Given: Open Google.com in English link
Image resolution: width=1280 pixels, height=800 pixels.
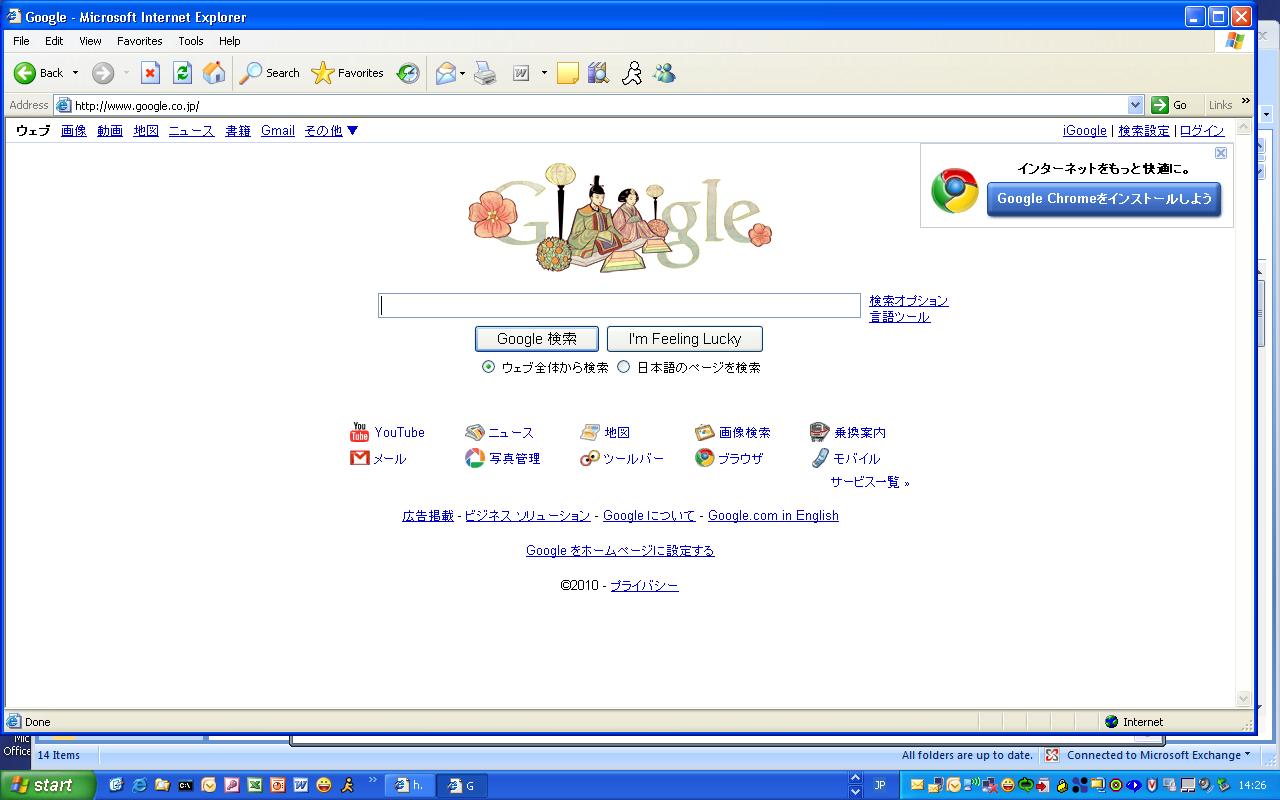Looking at the screenshot, I should (x=773, y=516).
